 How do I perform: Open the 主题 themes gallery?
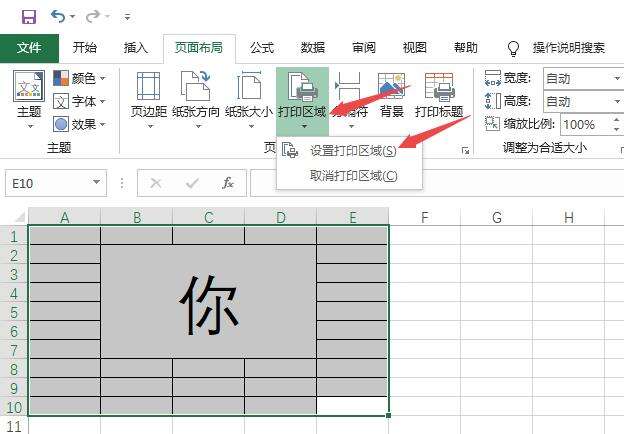[x=29, y=99]
